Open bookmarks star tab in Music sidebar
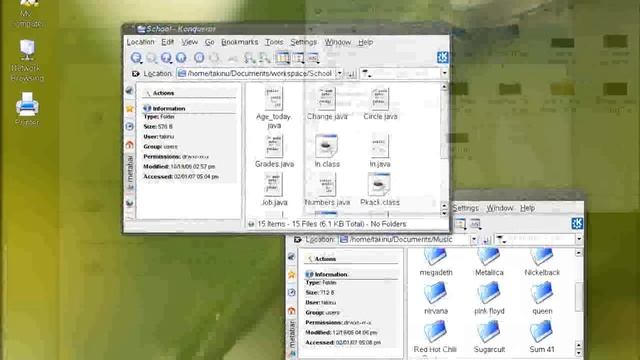Viewport: 640px width, 360px height. point(291,275)
